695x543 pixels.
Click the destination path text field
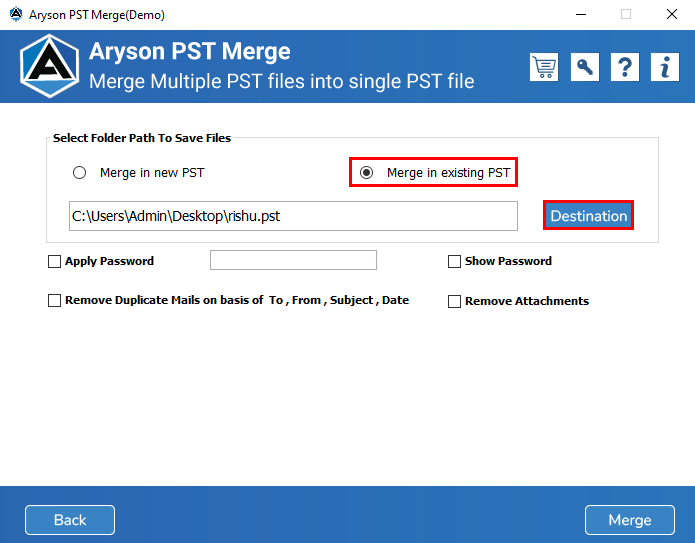(293, 216)
